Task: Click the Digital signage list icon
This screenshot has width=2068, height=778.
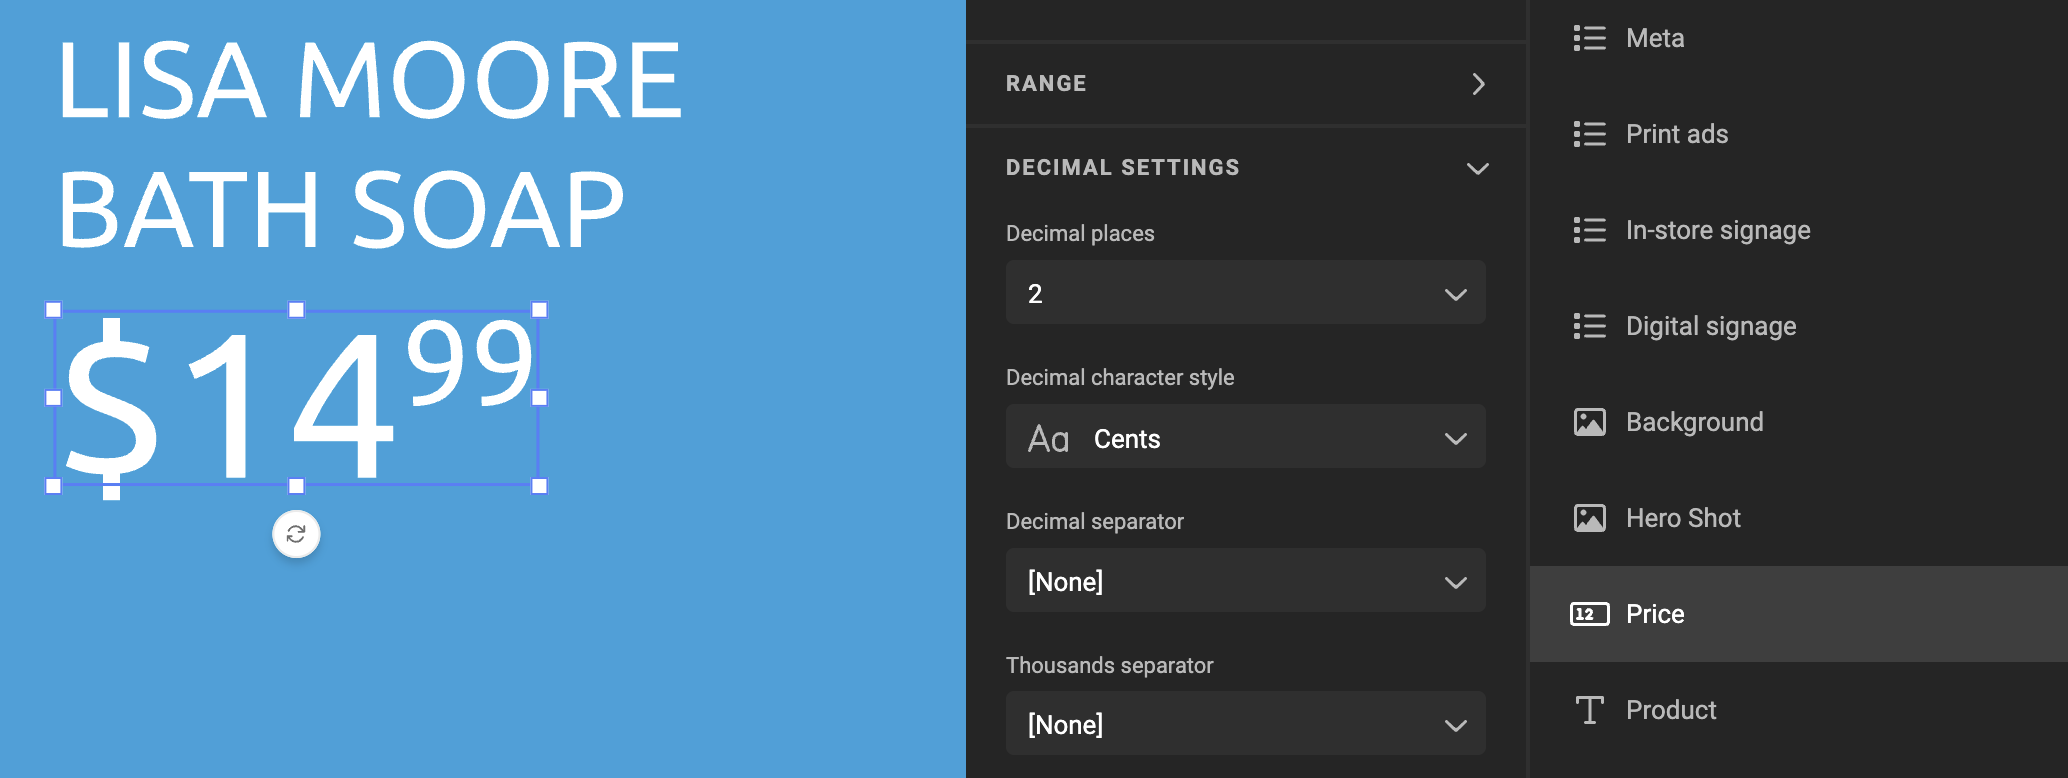Action: coord(1589,326)
